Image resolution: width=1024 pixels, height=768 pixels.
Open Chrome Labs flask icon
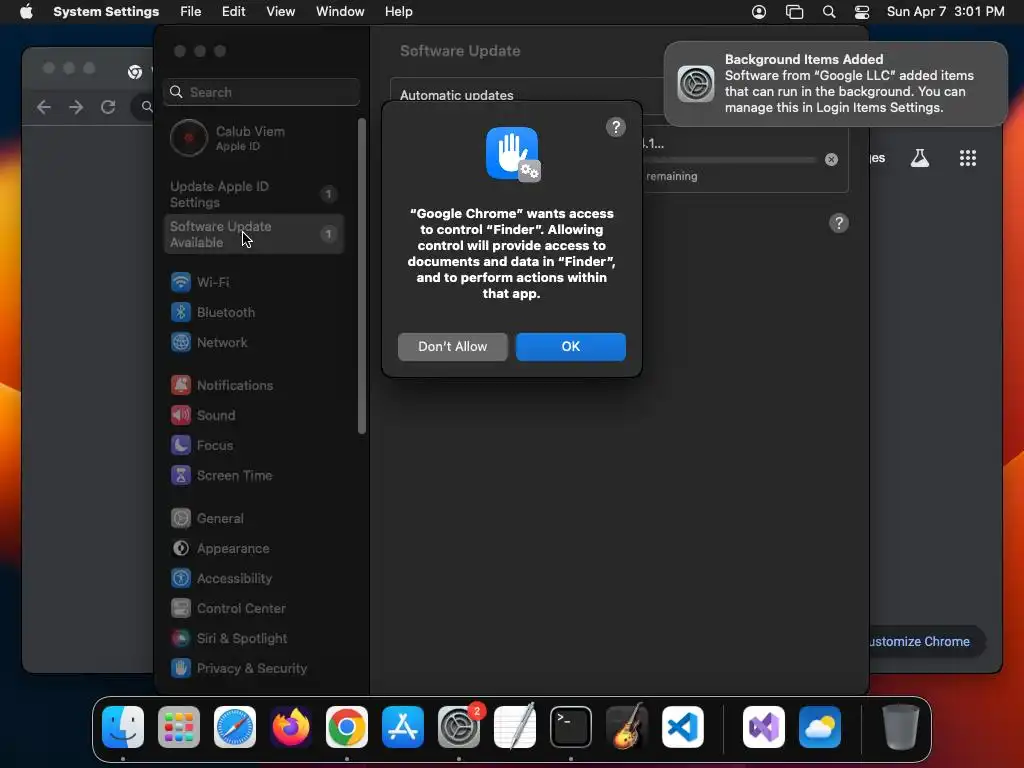point(920,158)
